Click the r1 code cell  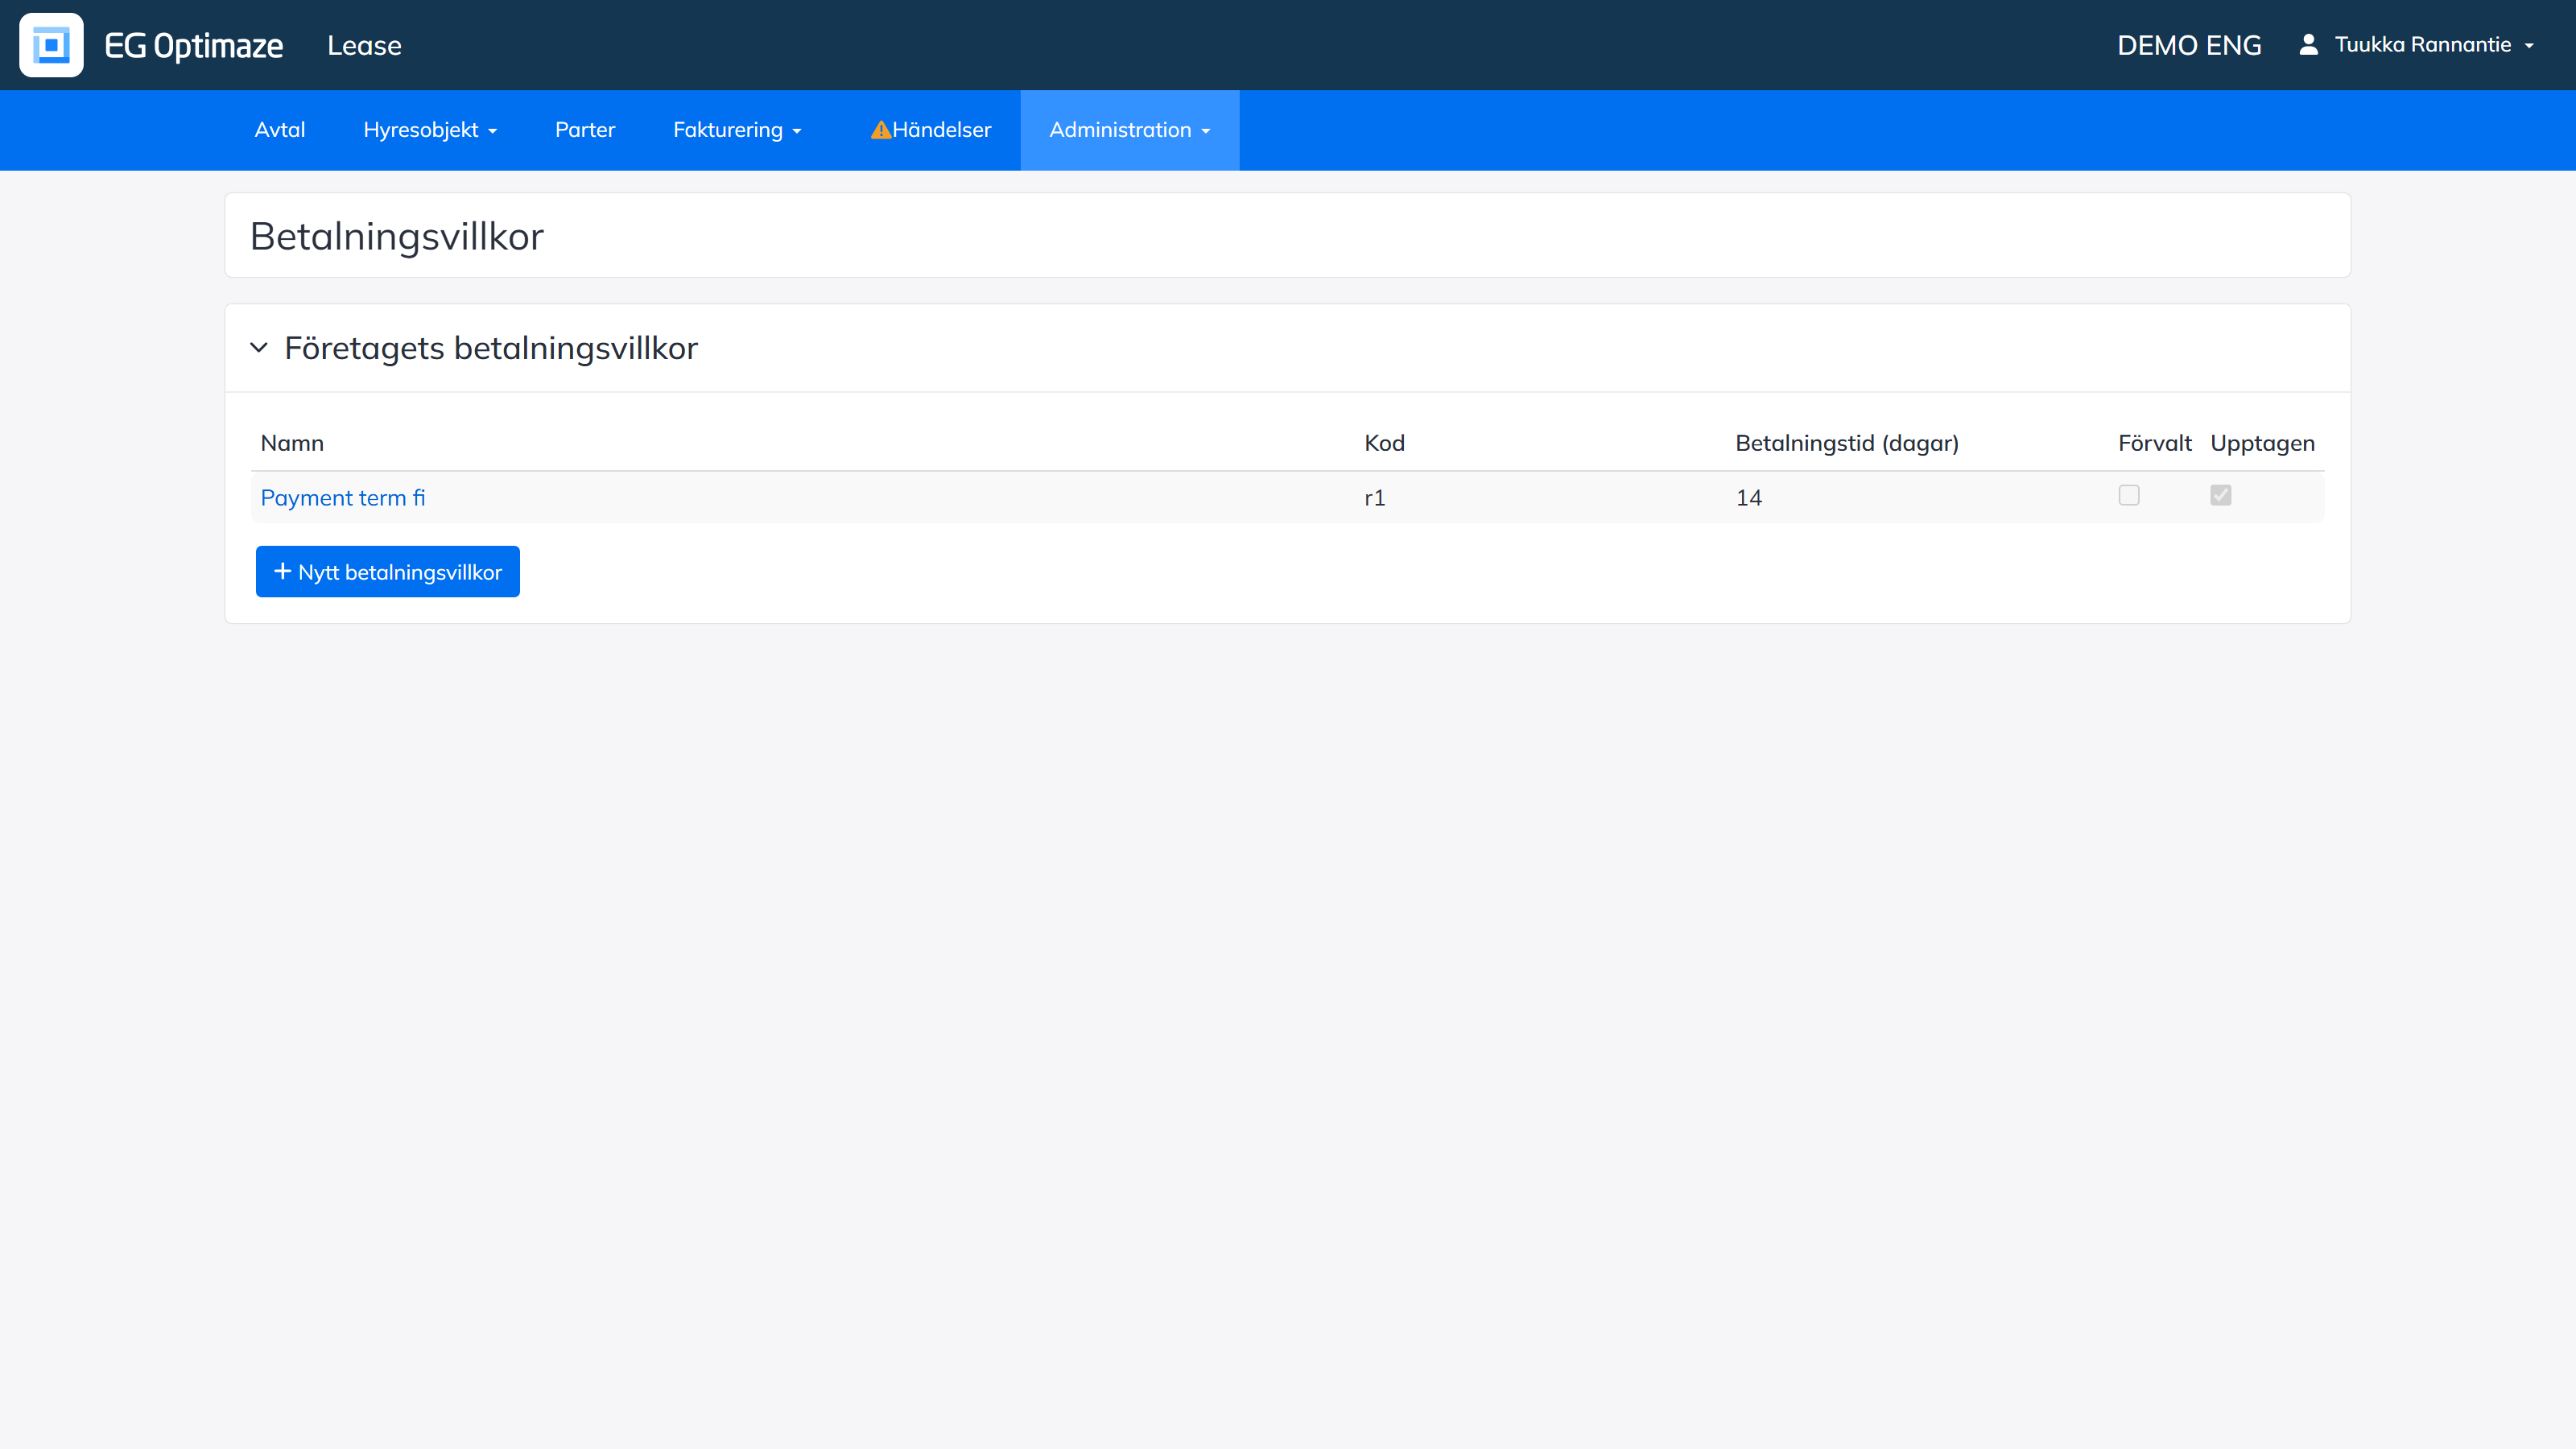click(1375, 498)
